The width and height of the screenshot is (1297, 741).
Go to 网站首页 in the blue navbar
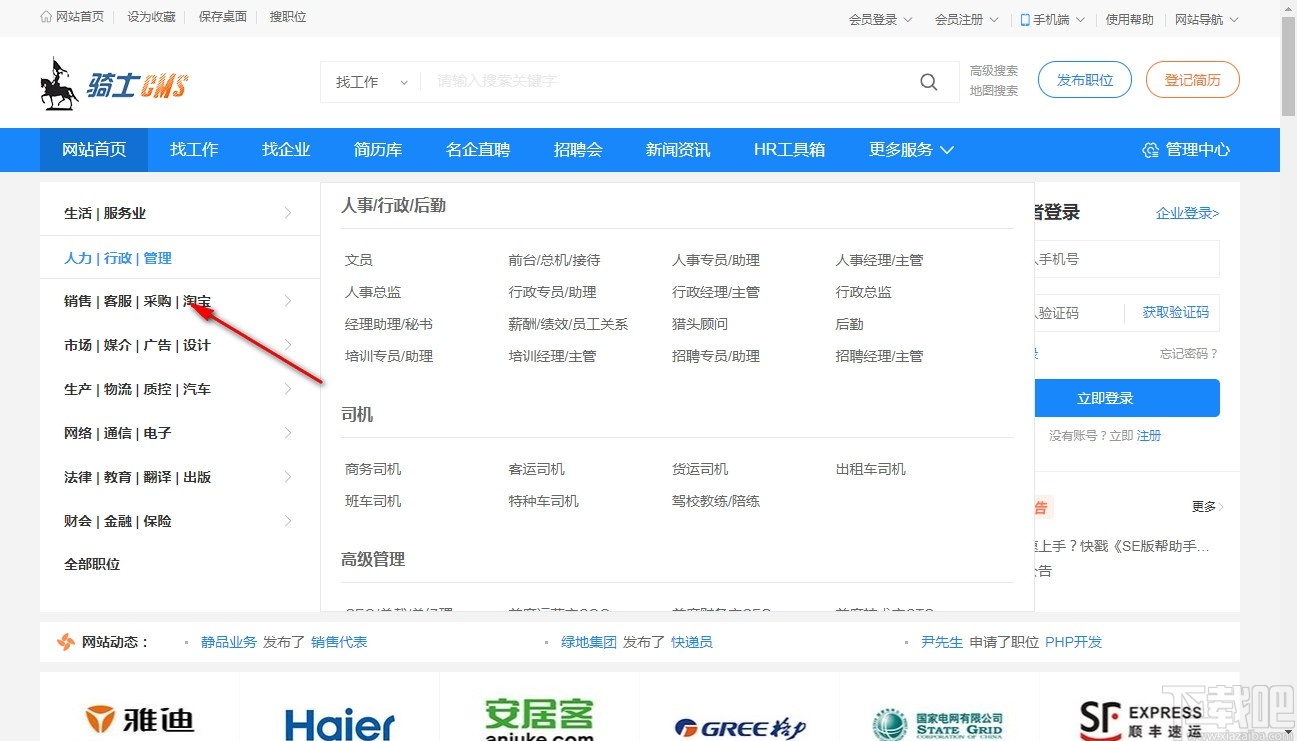click(x=94, y=150)
